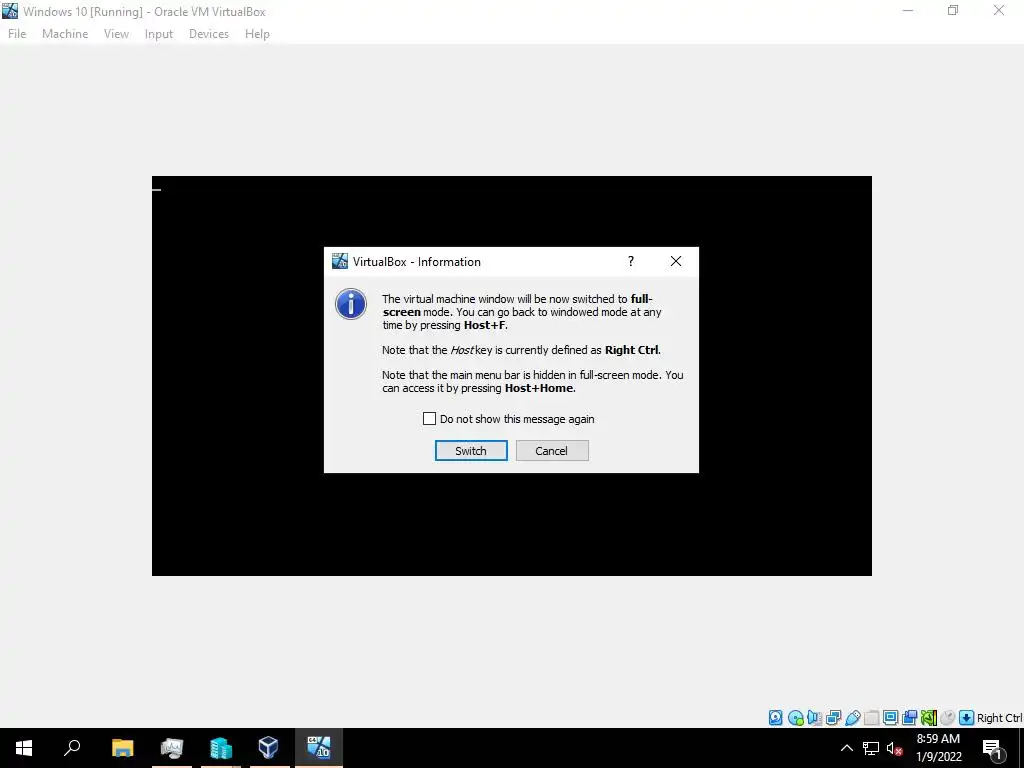Restore down the VirtualBox VM window

[x=953, y=10]
